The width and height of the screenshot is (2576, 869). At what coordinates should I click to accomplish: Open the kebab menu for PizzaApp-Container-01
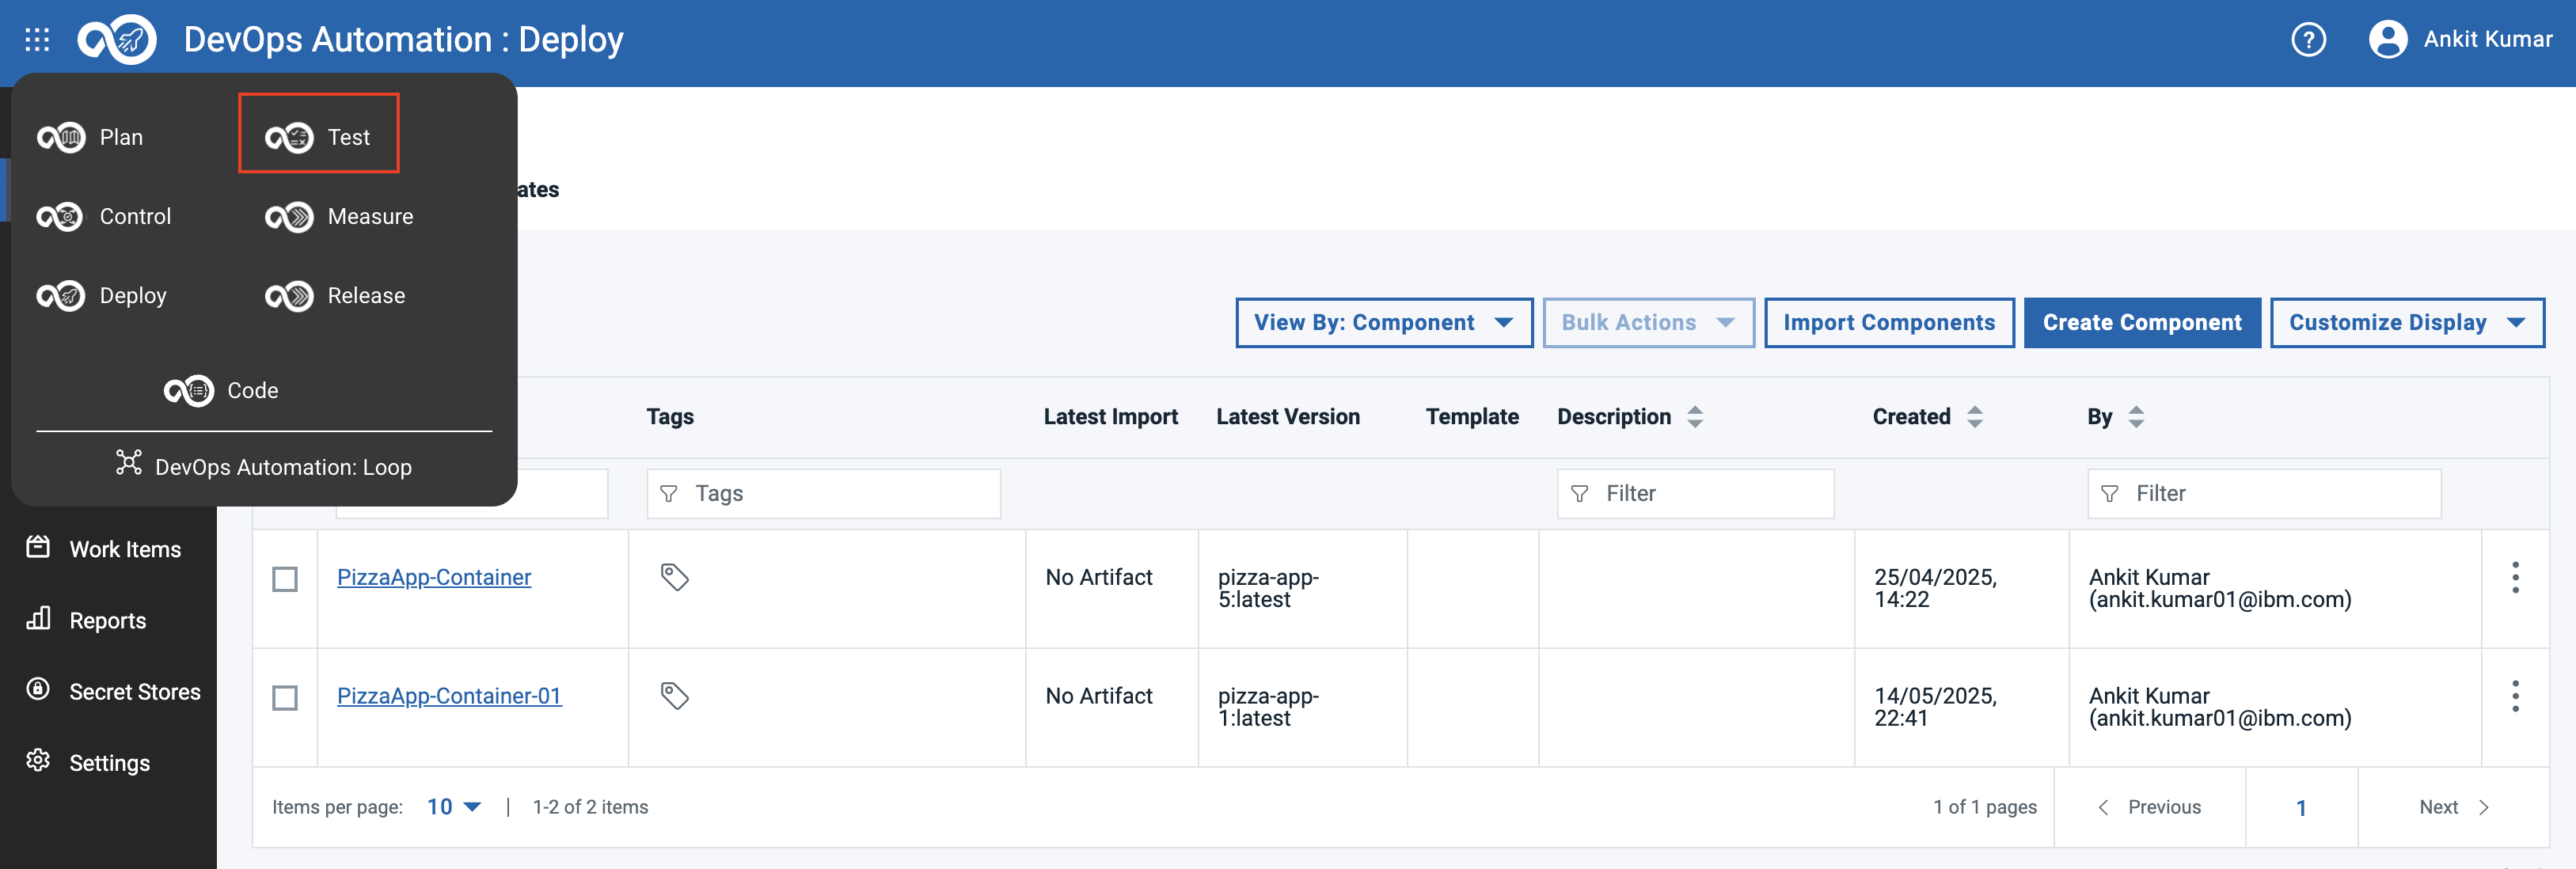[2515, 696]
